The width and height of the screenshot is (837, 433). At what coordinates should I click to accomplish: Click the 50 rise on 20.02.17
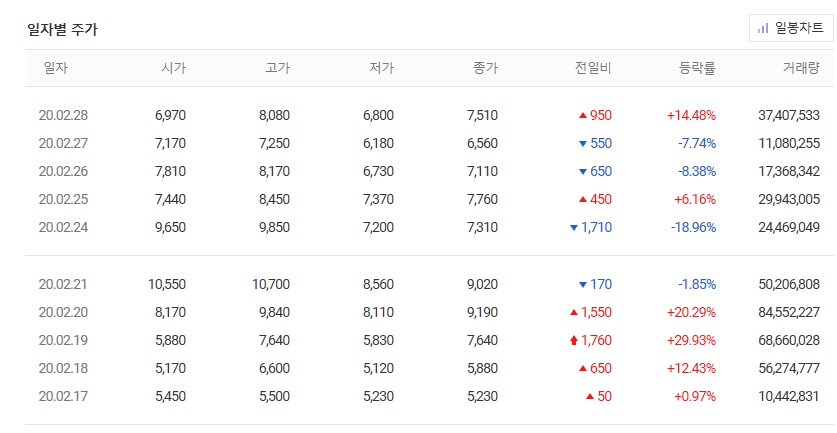point(599,396)
